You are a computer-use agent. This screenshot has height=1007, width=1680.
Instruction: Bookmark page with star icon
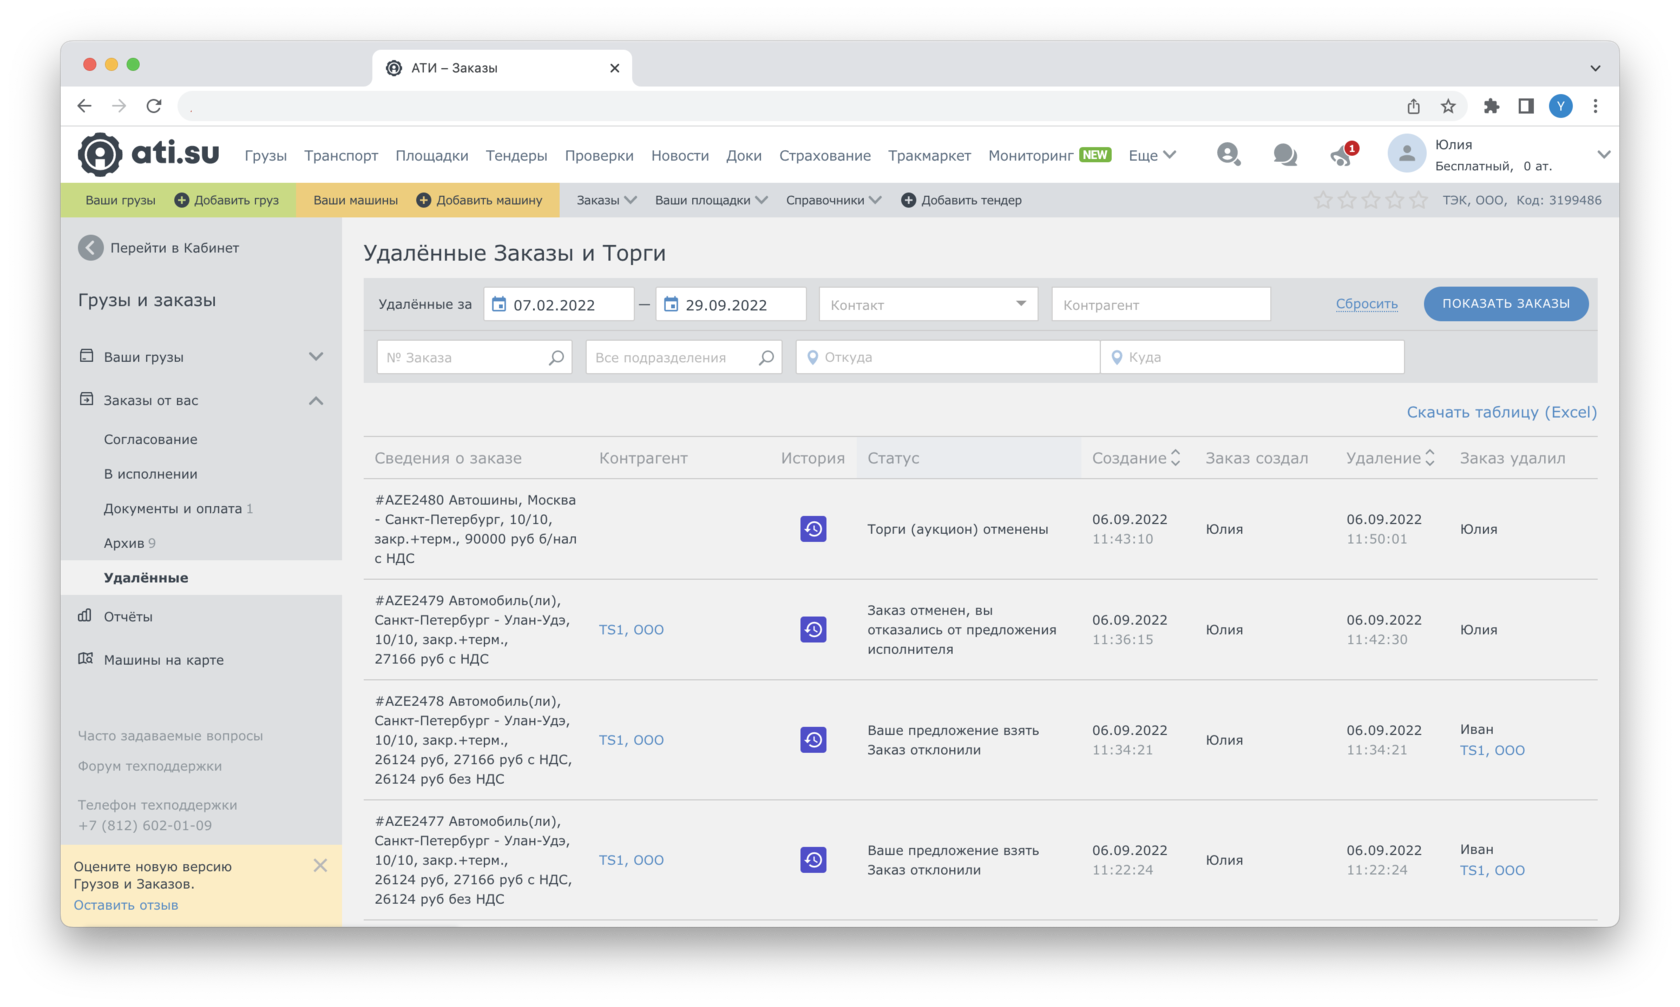point(1448,106)
